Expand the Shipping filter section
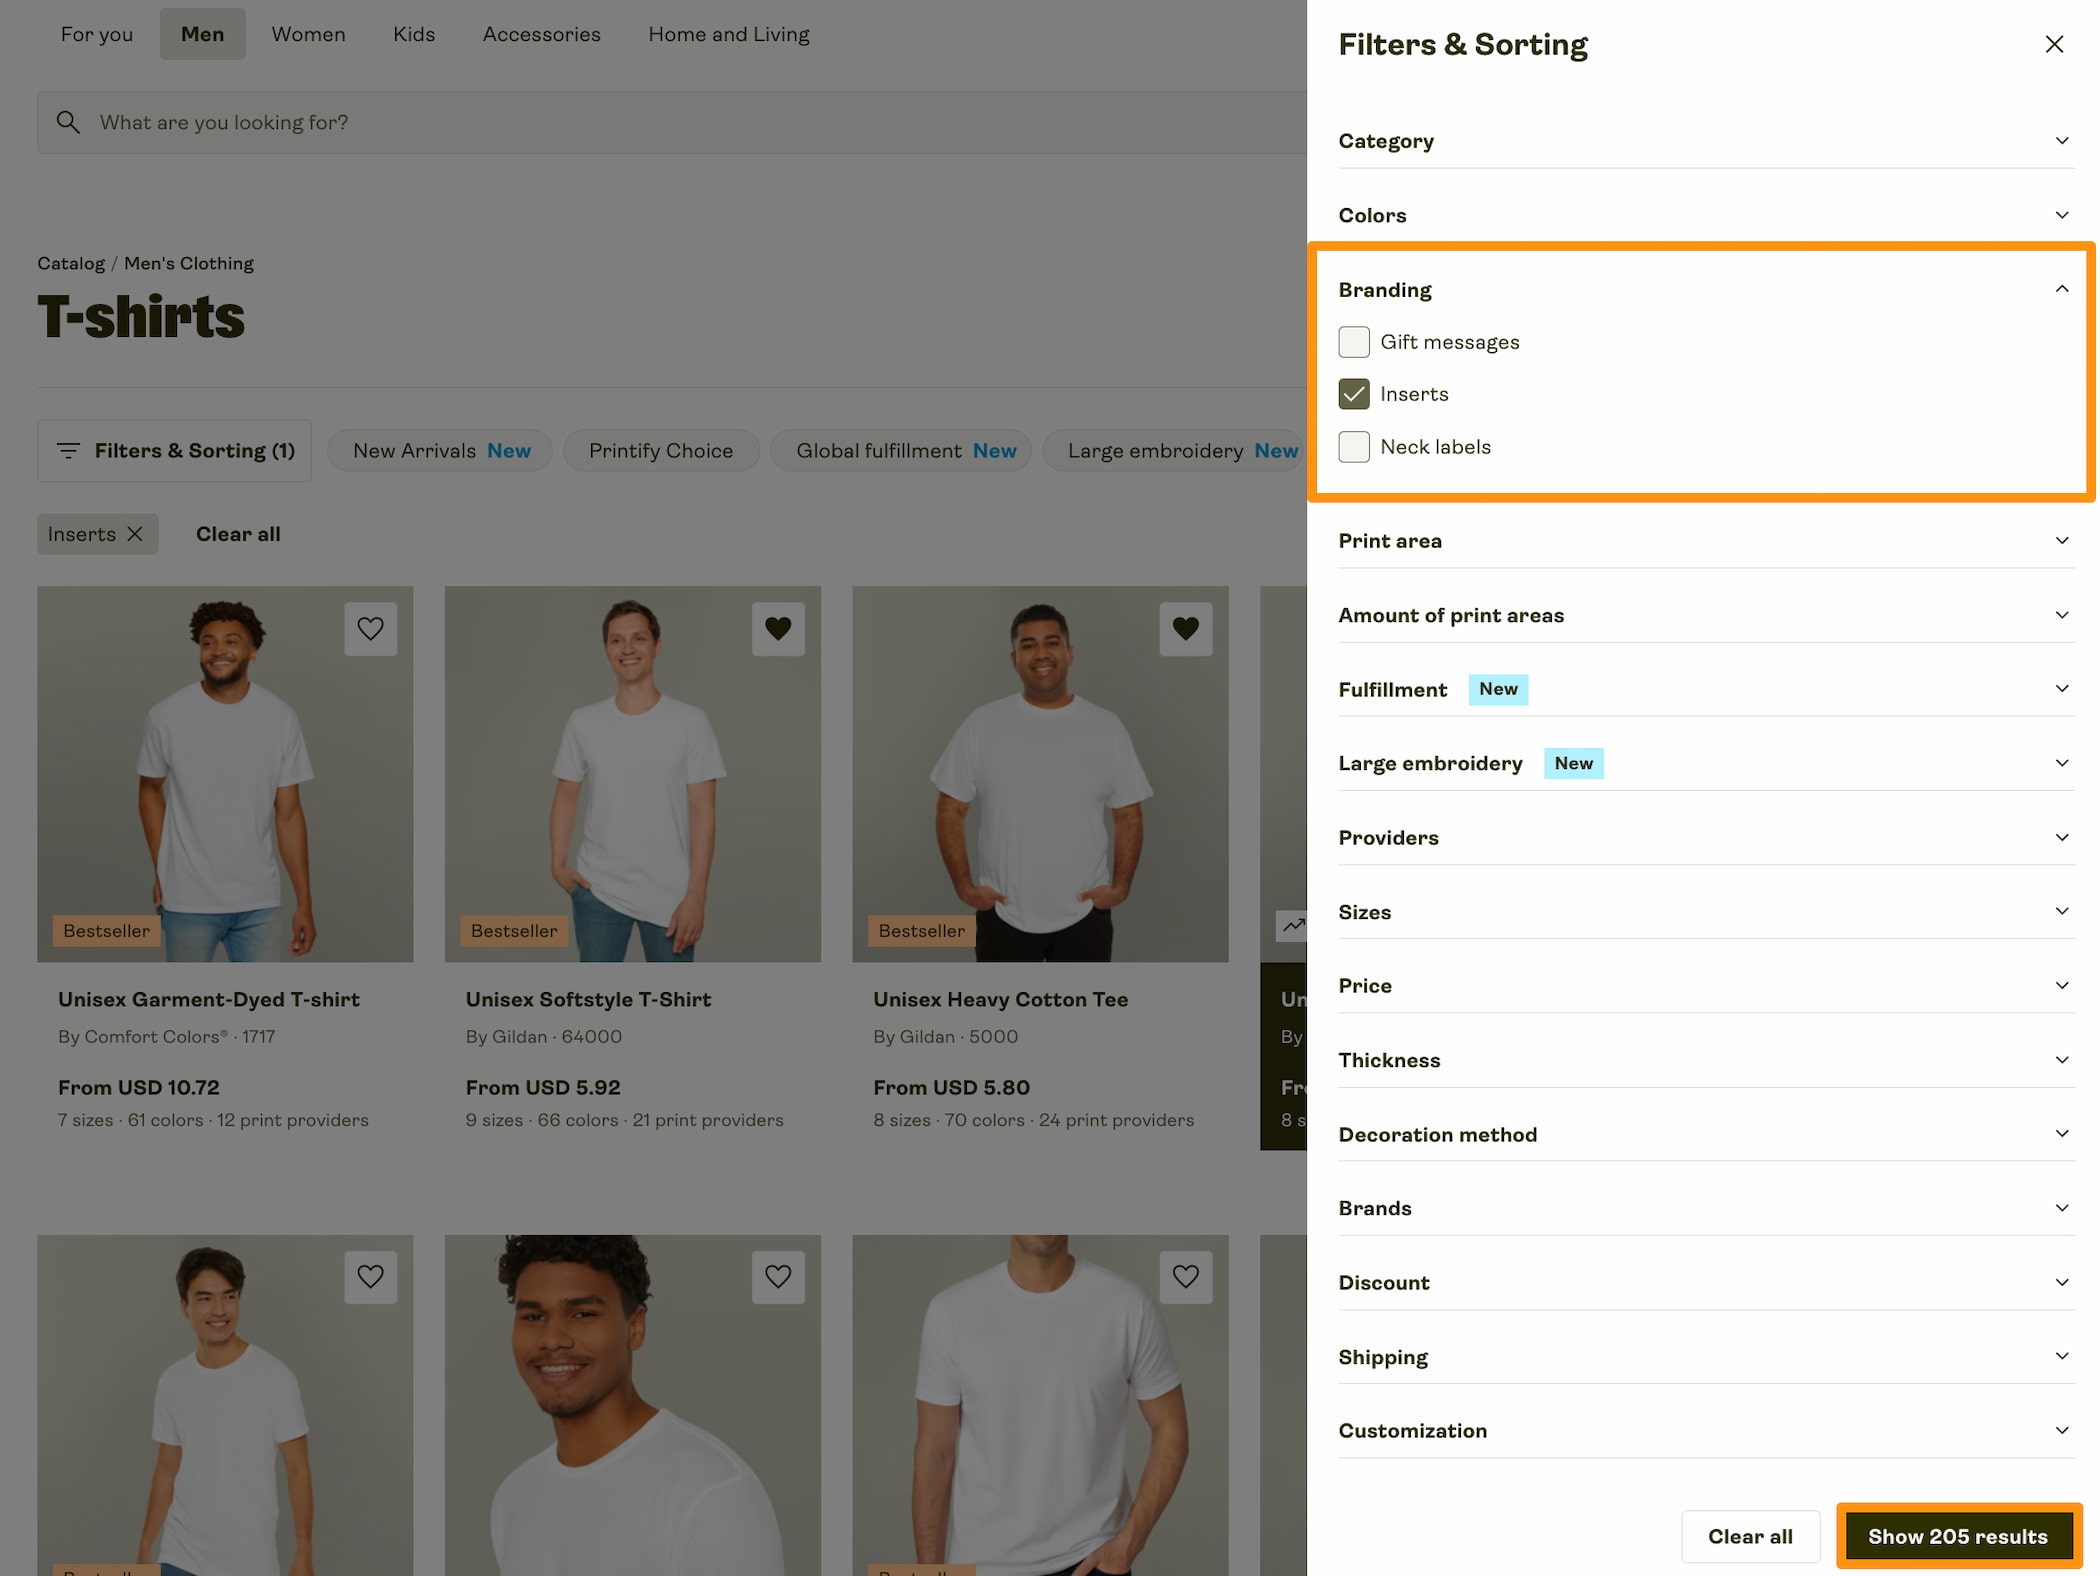This screenshot has height=1576, width=2100. tap(1707, 1357)
